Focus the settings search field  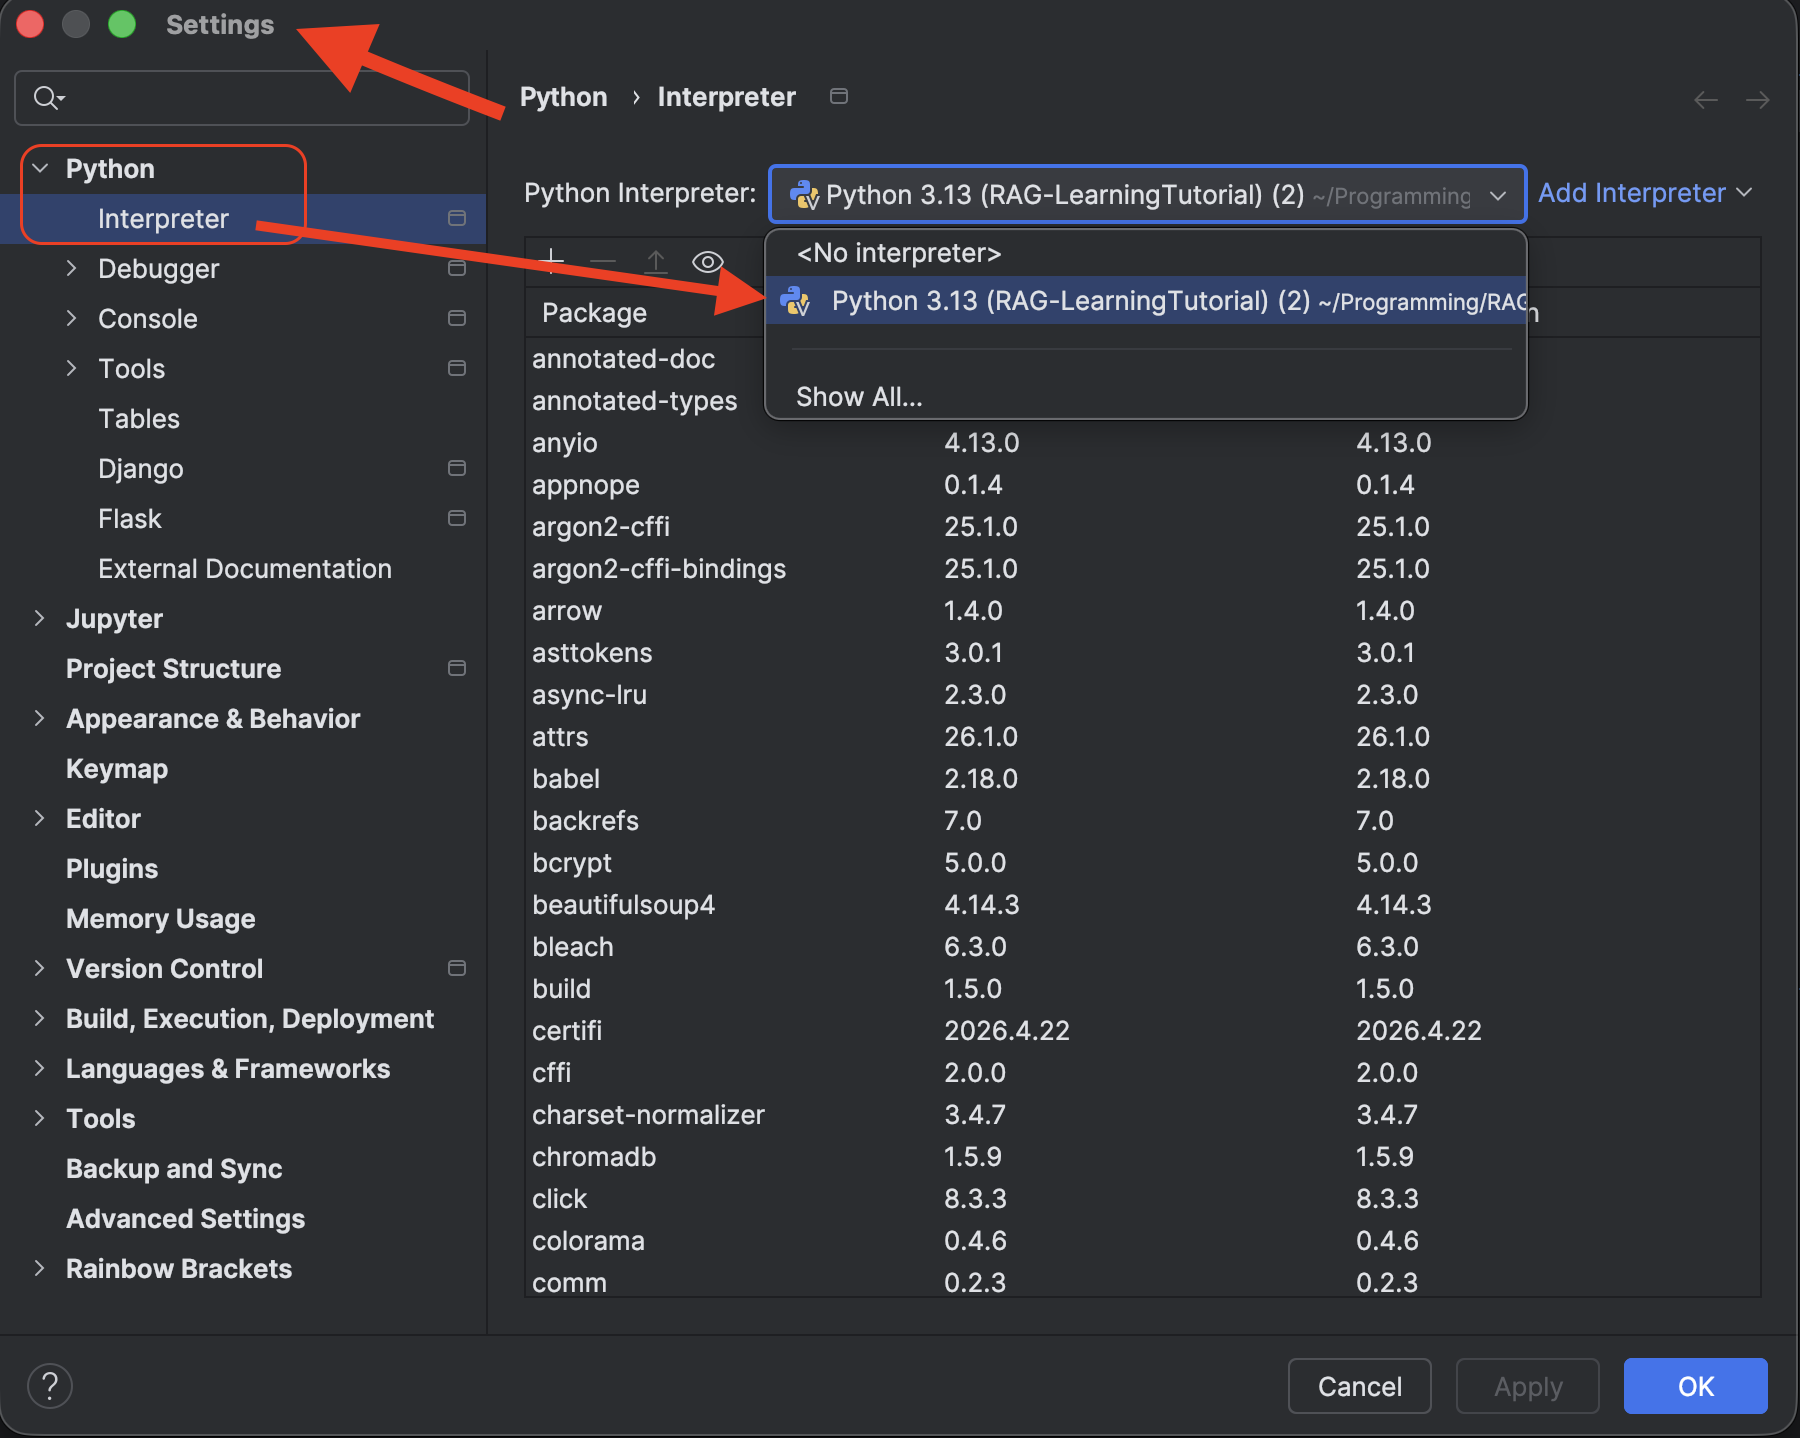click(x=242, y=97)
